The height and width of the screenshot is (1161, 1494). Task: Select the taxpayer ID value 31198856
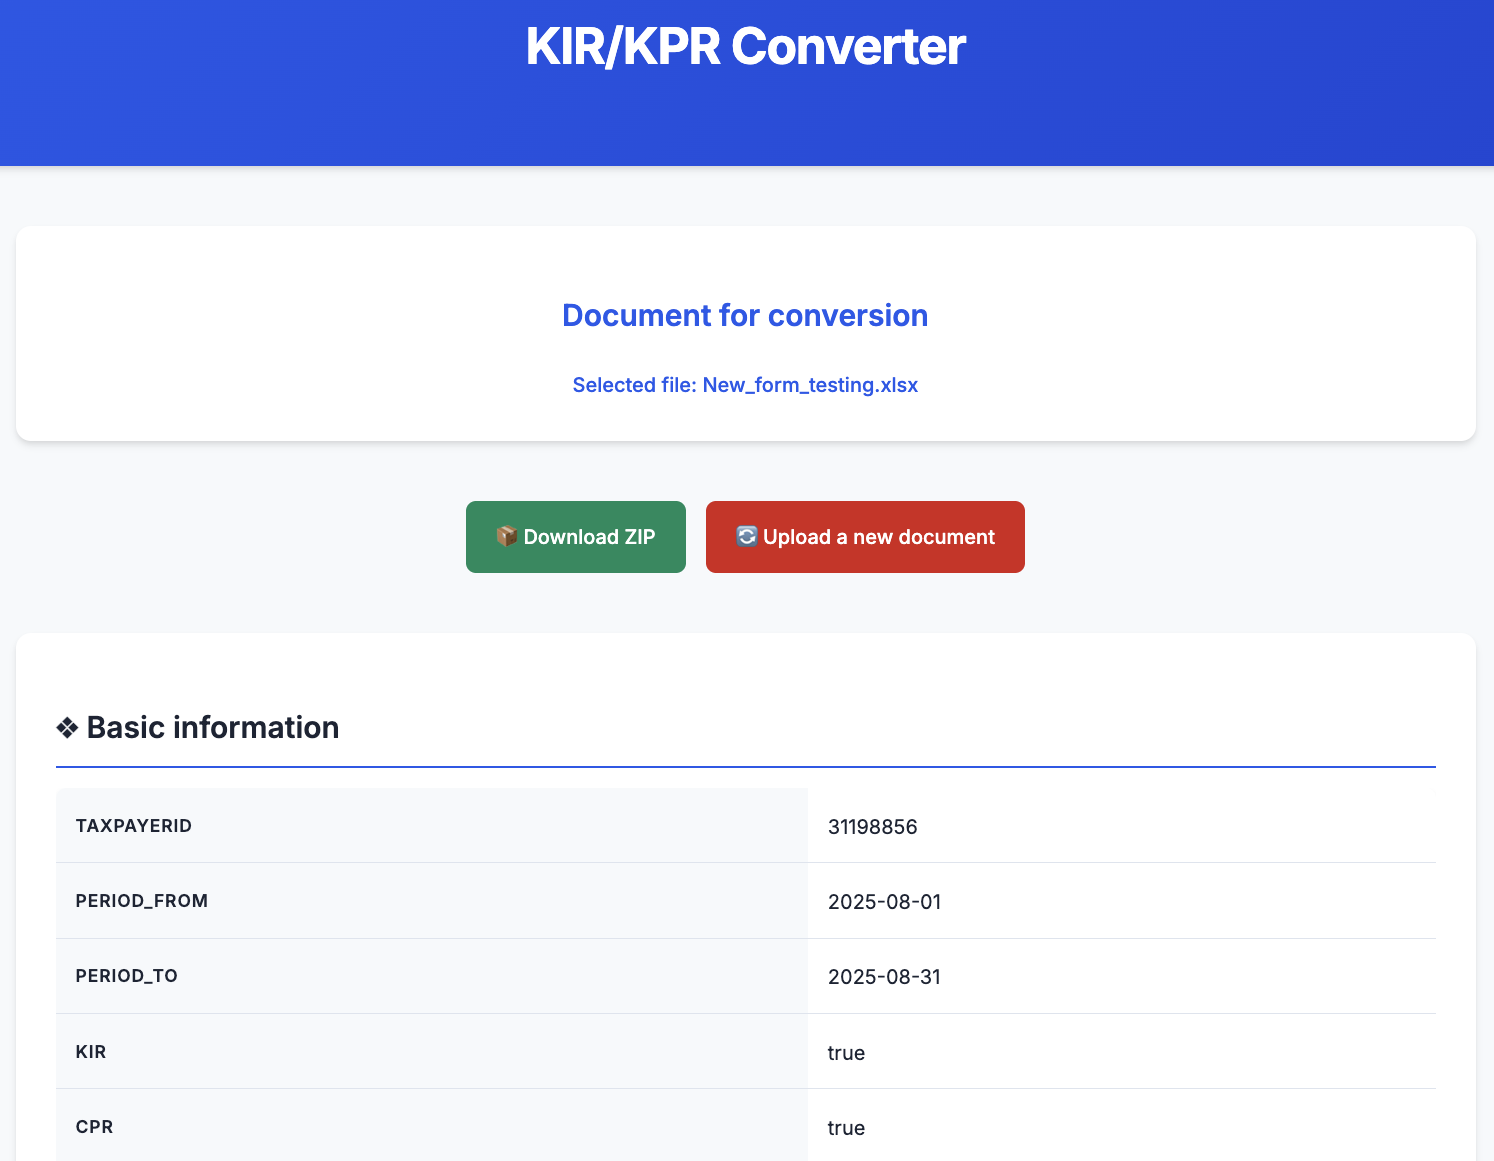872,826
